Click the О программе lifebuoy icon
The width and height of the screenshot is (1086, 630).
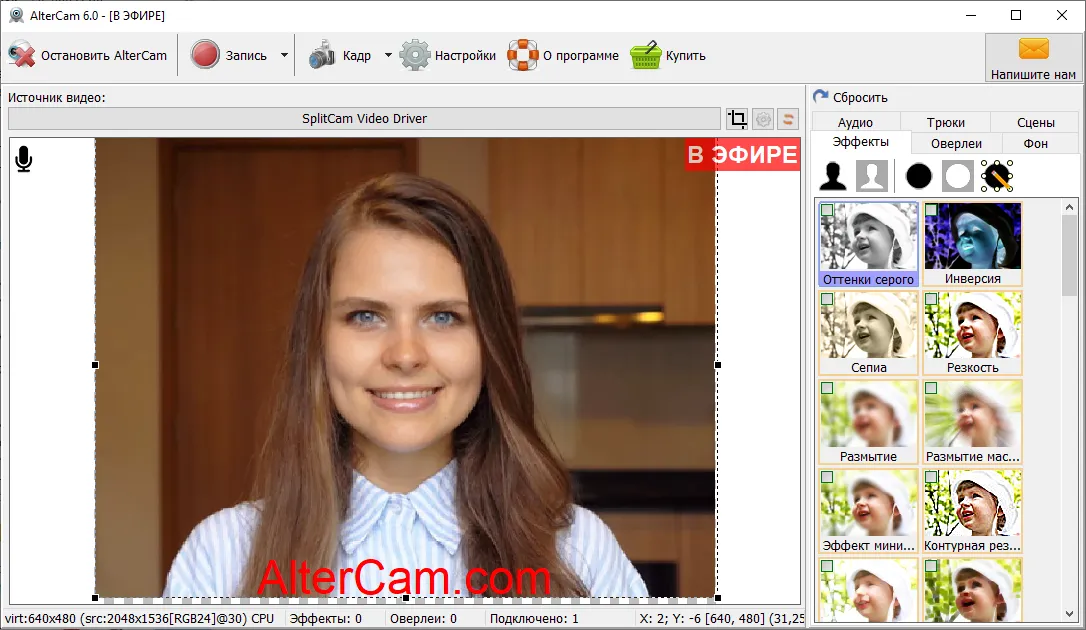point(523,55)
